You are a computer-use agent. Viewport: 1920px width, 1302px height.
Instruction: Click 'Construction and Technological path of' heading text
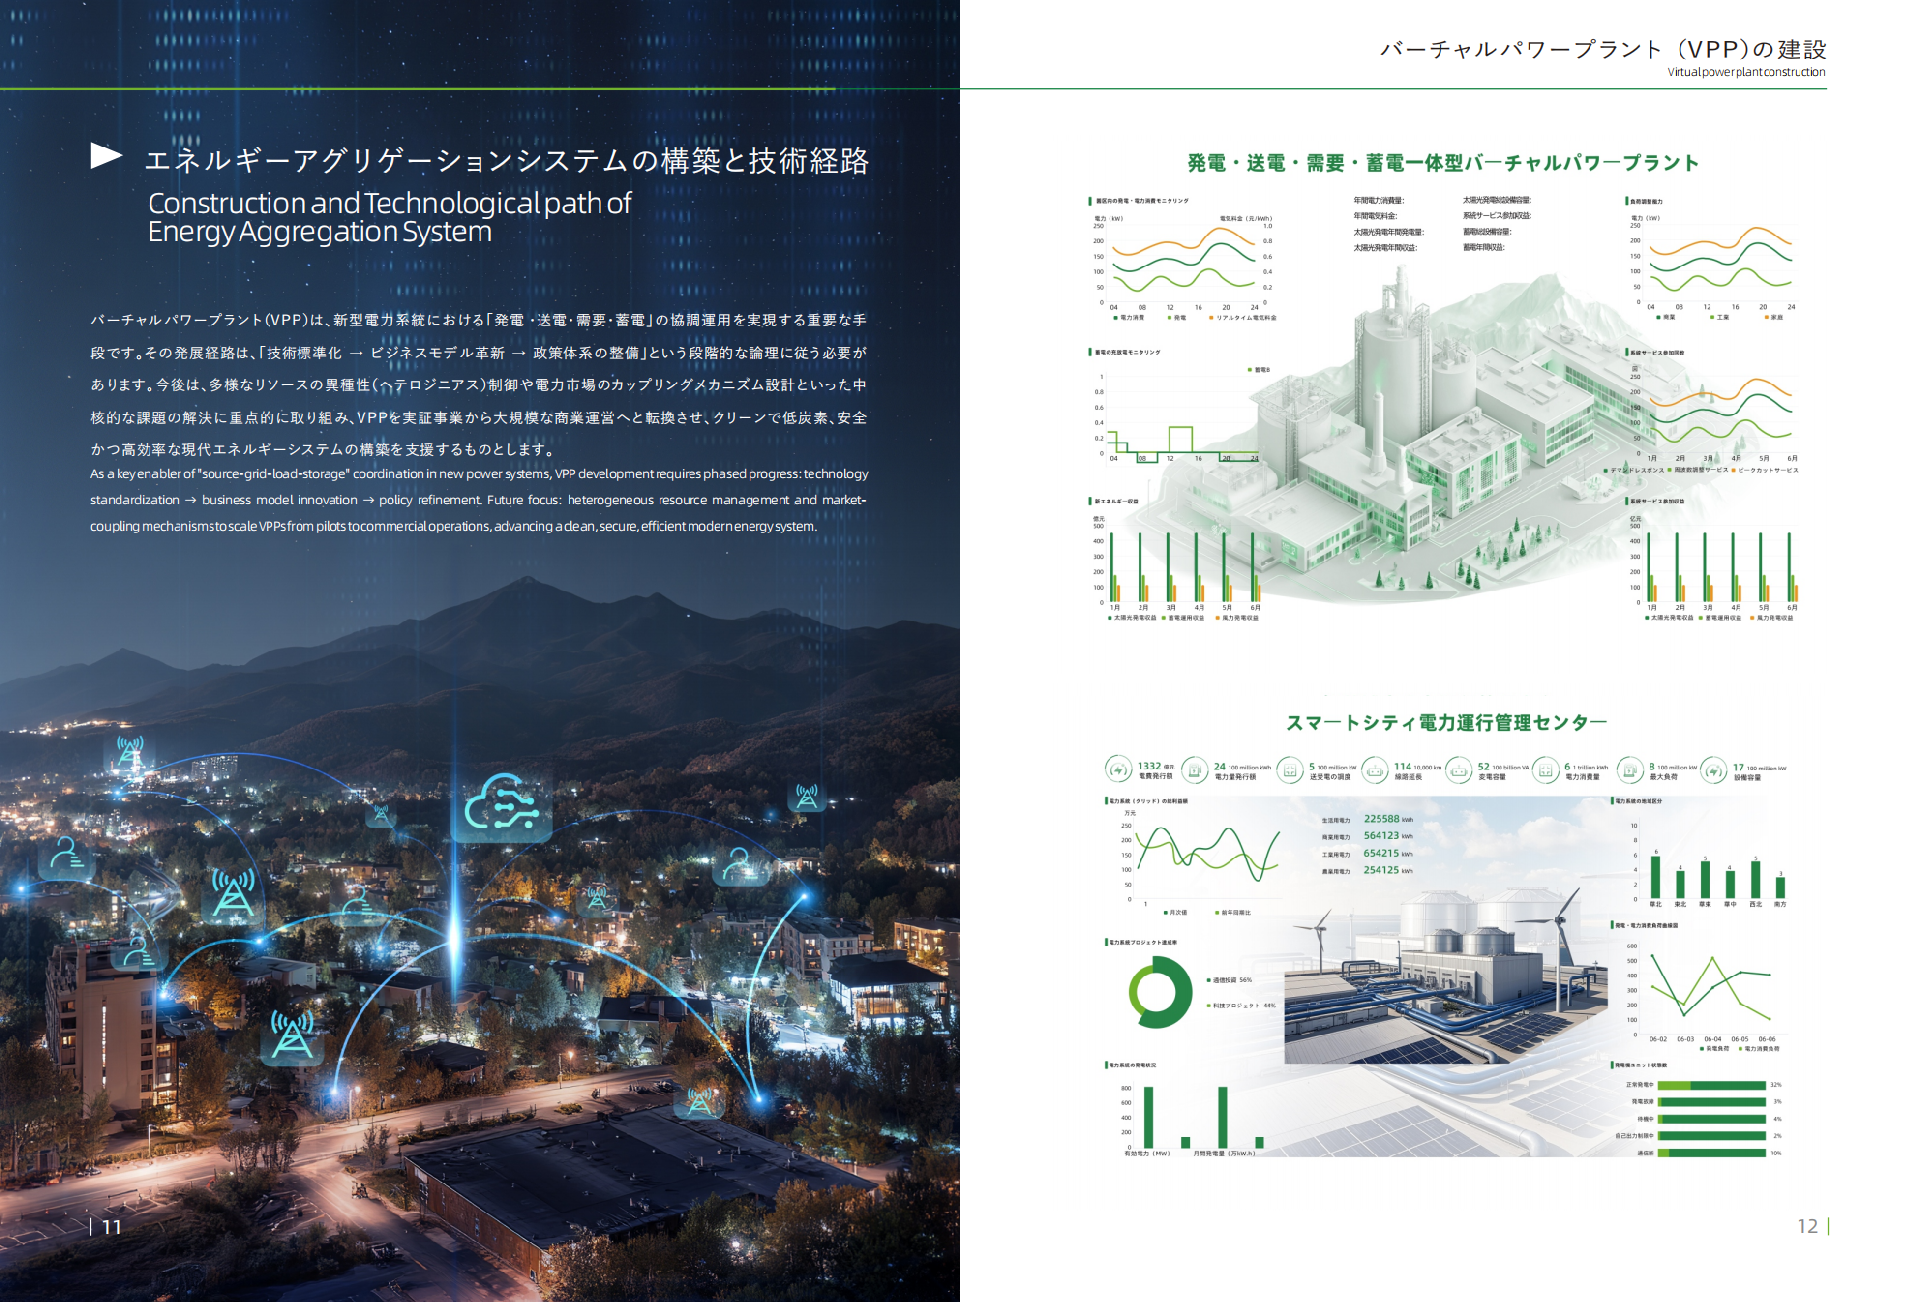click(390, 203)
